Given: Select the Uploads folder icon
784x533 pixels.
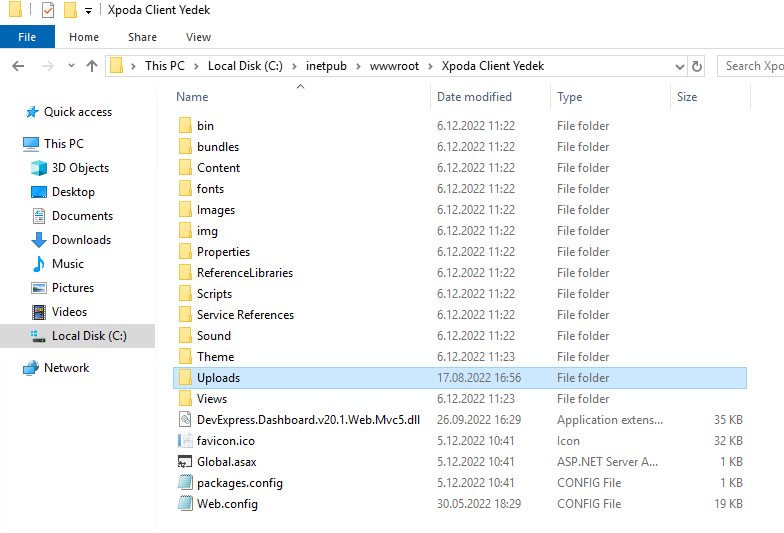Looking at the screenshot, I should (x=185, y=378).
